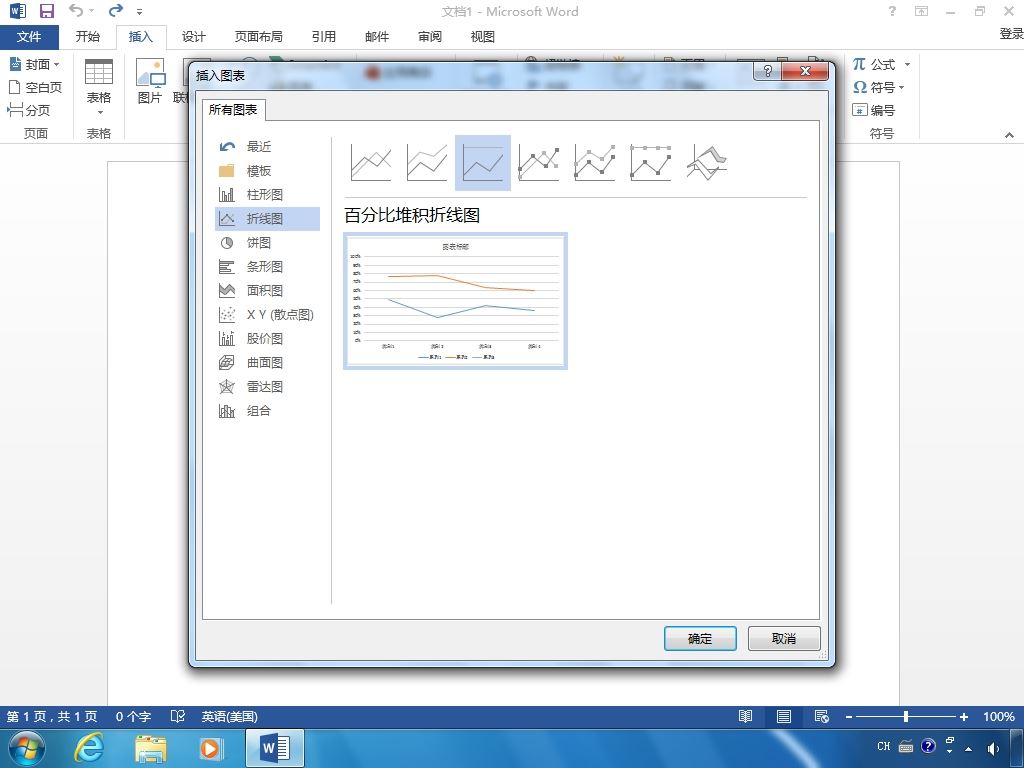Viewport: 1024px width, 768px height.
Task: Select line with markers subtype icon
Action: [539, 163]
